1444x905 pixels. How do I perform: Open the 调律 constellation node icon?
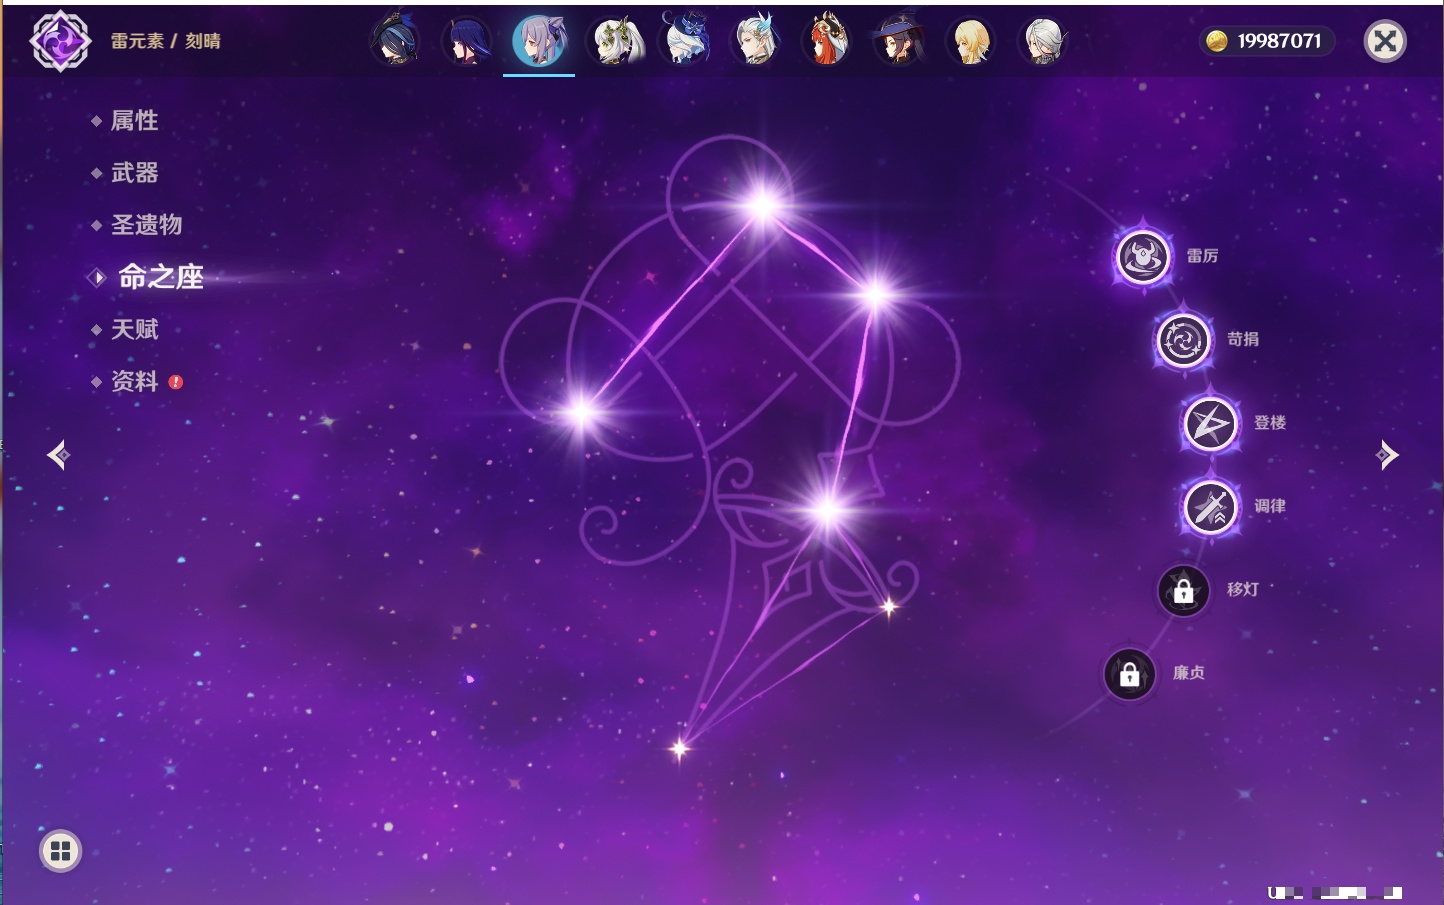tap(1210, 507)
